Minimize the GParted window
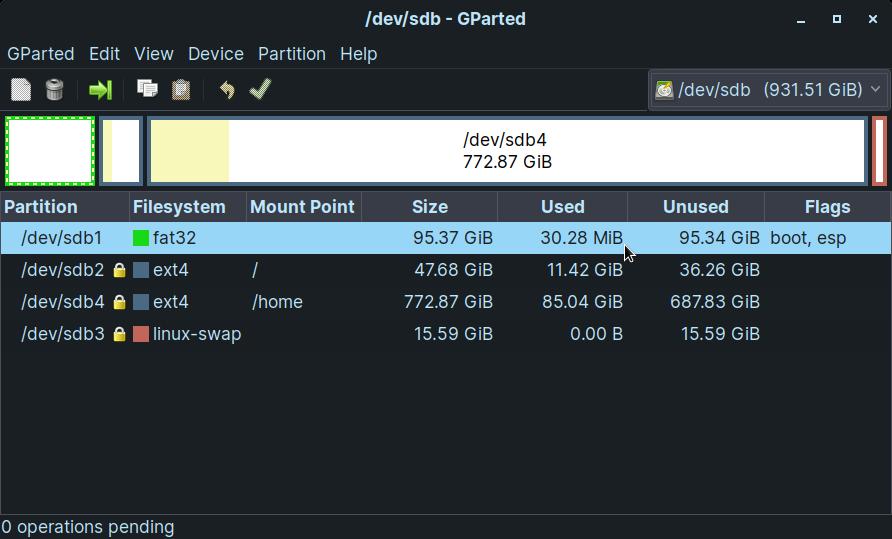Viewport: 892px width, 539px height. pos(801,19)
